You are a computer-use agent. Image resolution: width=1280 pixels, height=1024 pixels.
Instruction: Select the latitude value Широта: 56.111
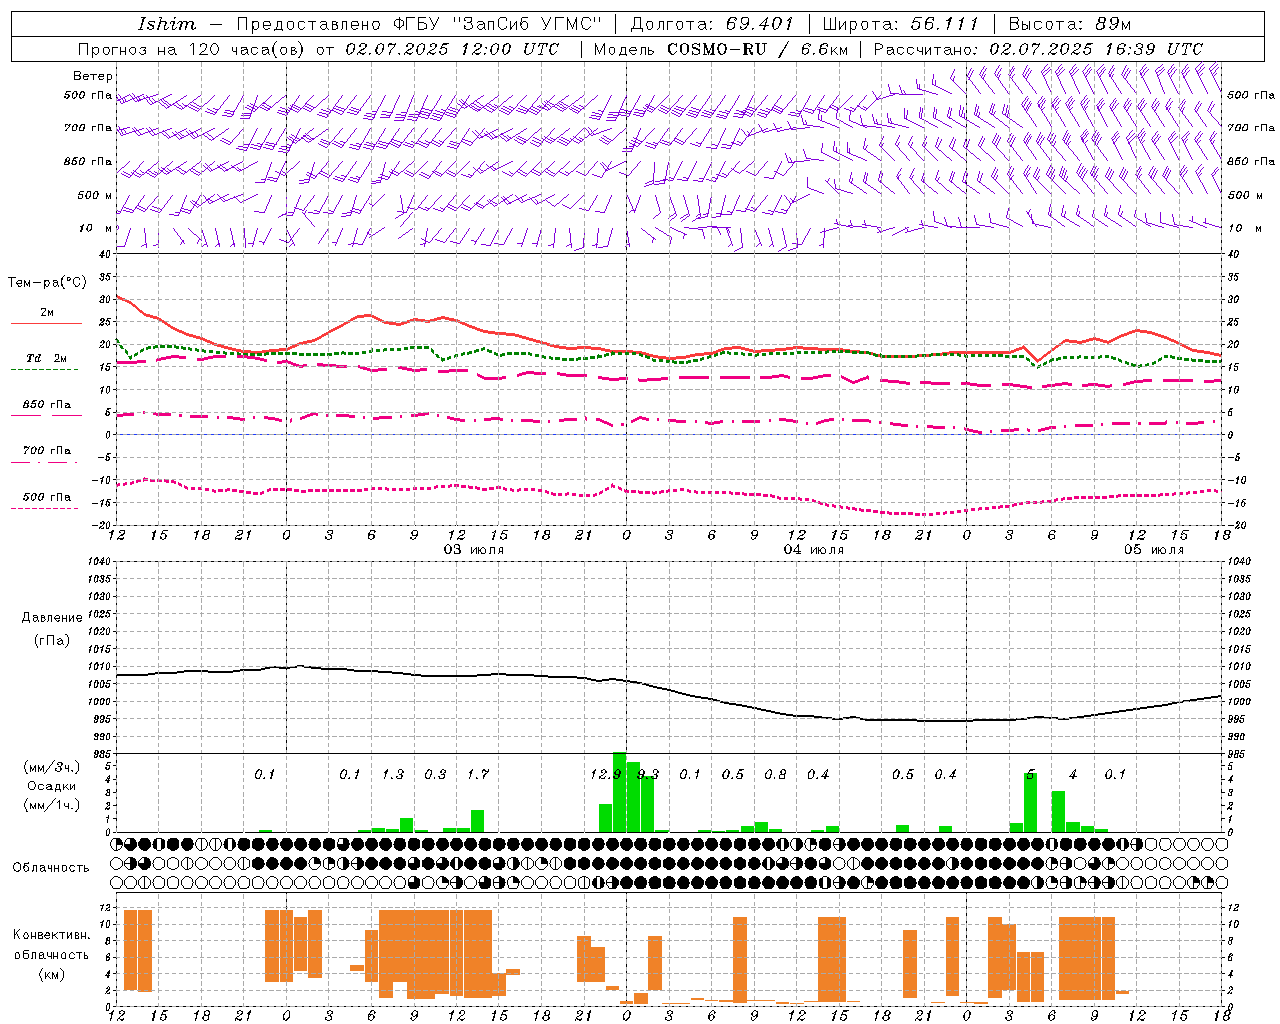pos(900,24)
